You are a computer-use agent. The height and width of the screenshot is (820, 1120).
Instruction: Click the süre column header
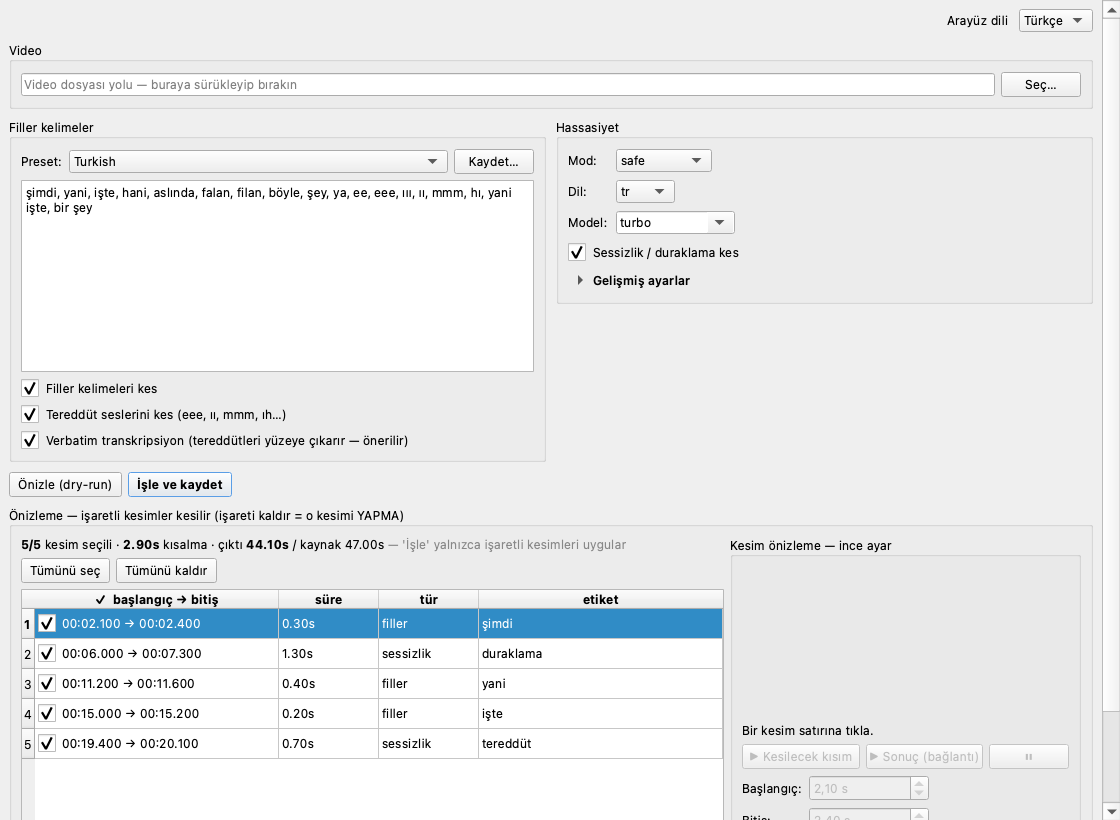pos(329,599)
